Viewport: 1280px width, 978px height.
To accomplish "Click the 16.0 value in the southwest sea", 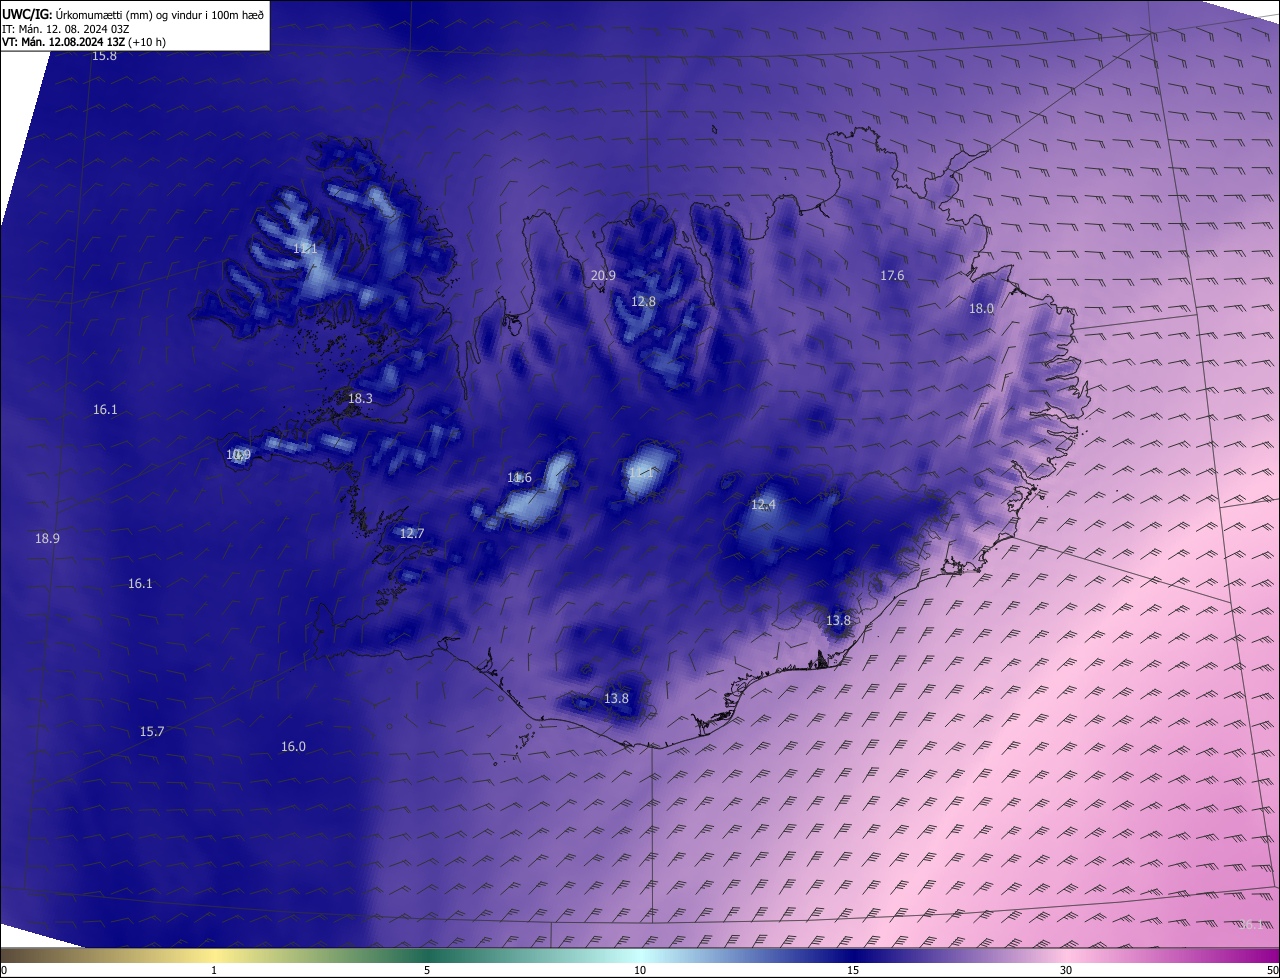I will point(293,747).
